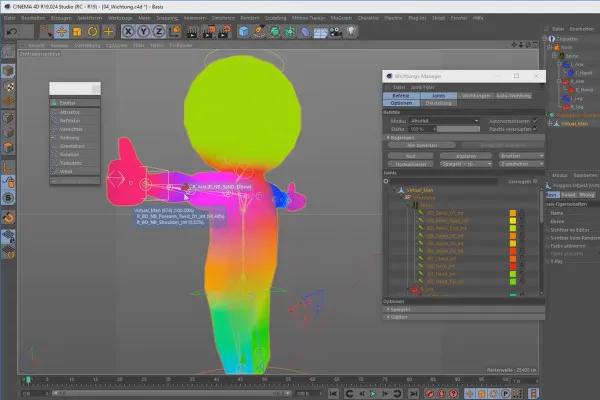Switch to Model mode cube icon in left palette

[8, 71]
